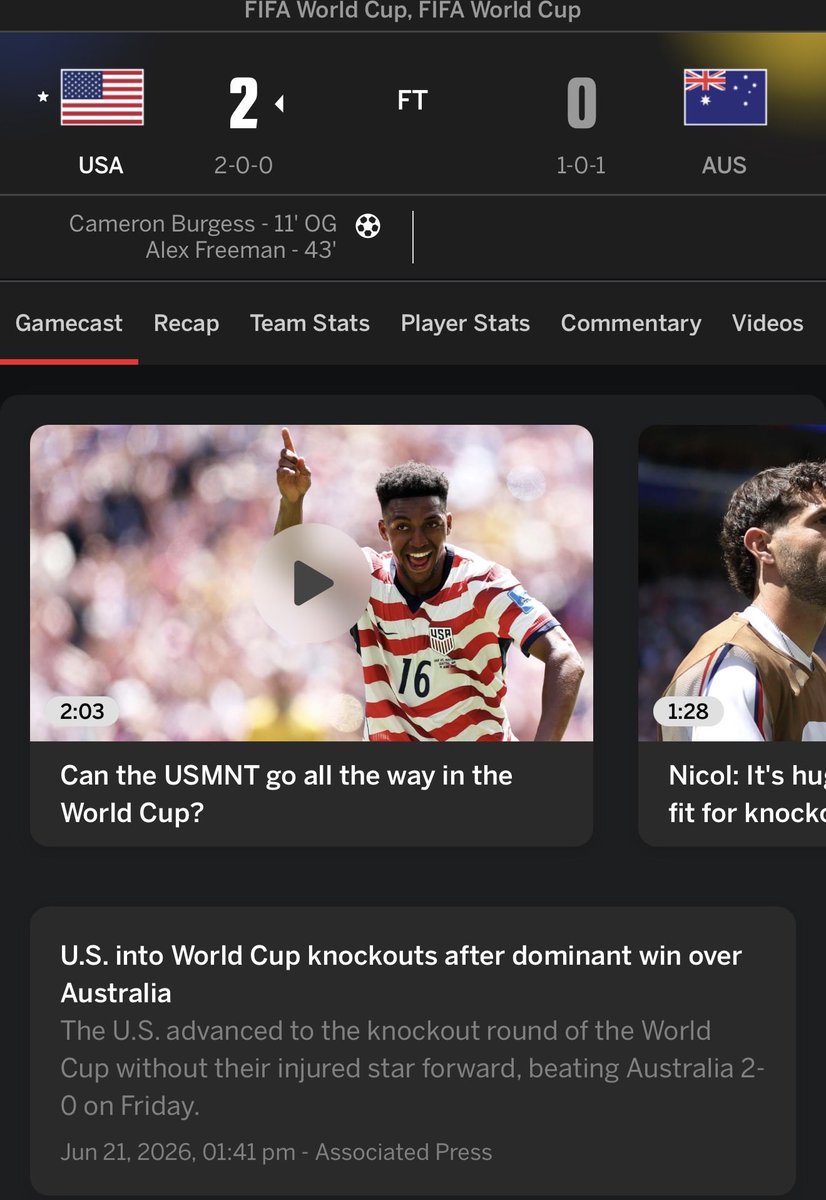Screen dimensions: 826x1200
Task: Tap USA score of 2
Action: pyautogui.click(x=243, y=104)
